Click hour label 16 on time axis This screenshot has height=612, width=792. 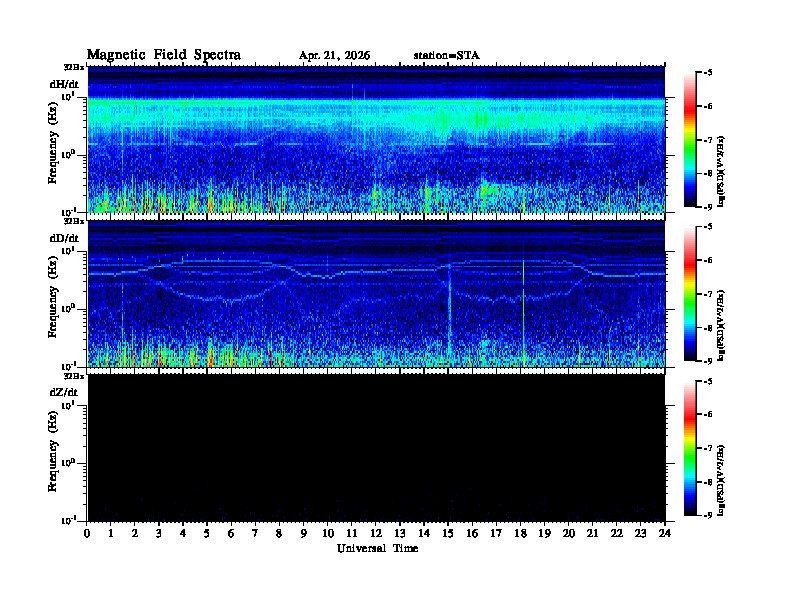point(472,533)
